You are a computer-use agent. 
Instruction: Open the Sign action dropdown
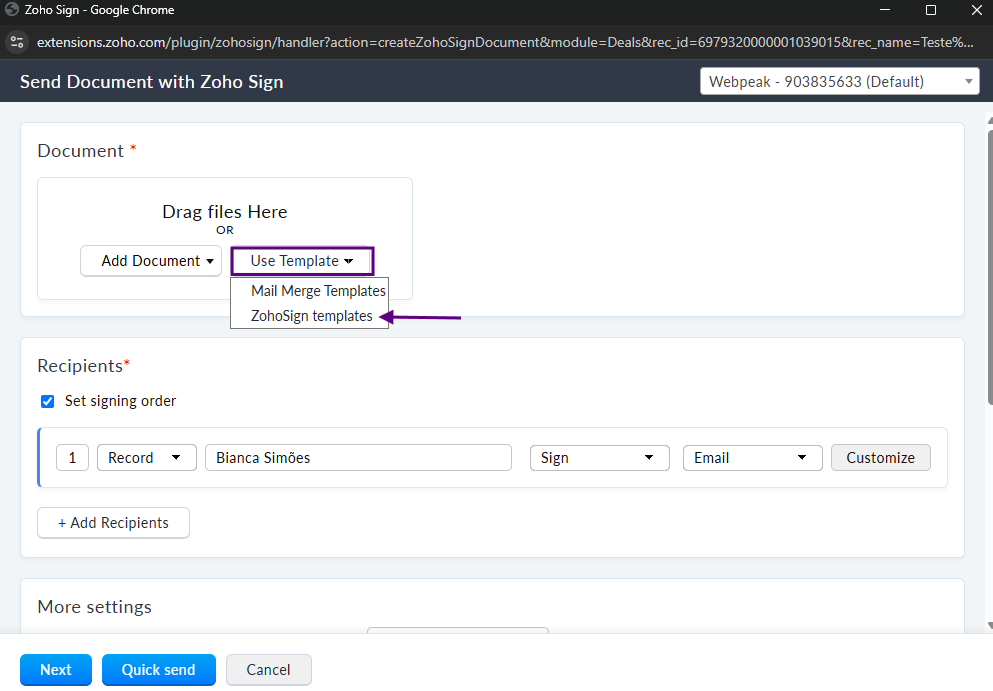point(600,458)
